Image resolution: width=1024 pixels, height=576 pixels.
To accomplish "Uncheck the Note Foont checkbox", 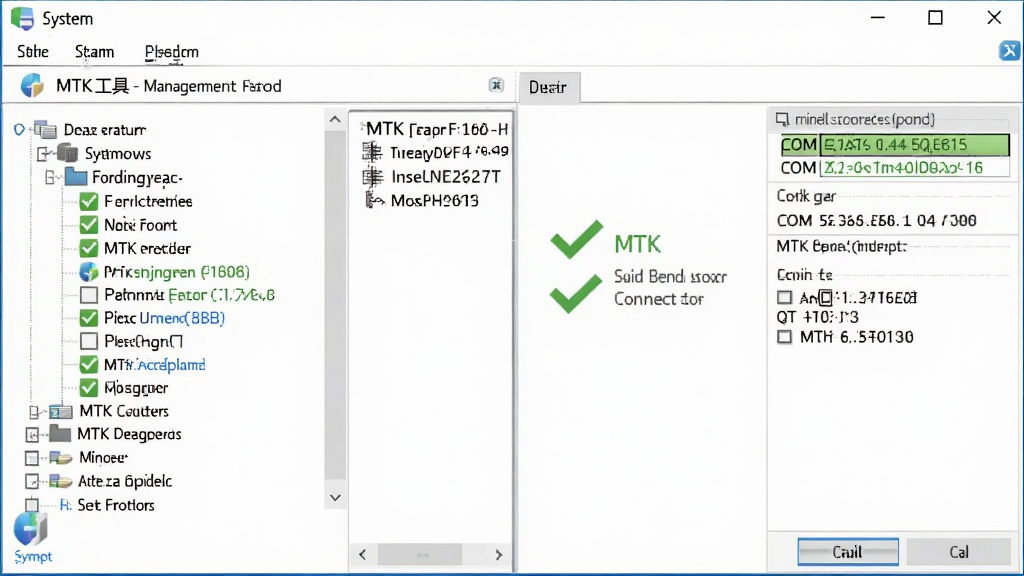I will (x=89, y=225).
